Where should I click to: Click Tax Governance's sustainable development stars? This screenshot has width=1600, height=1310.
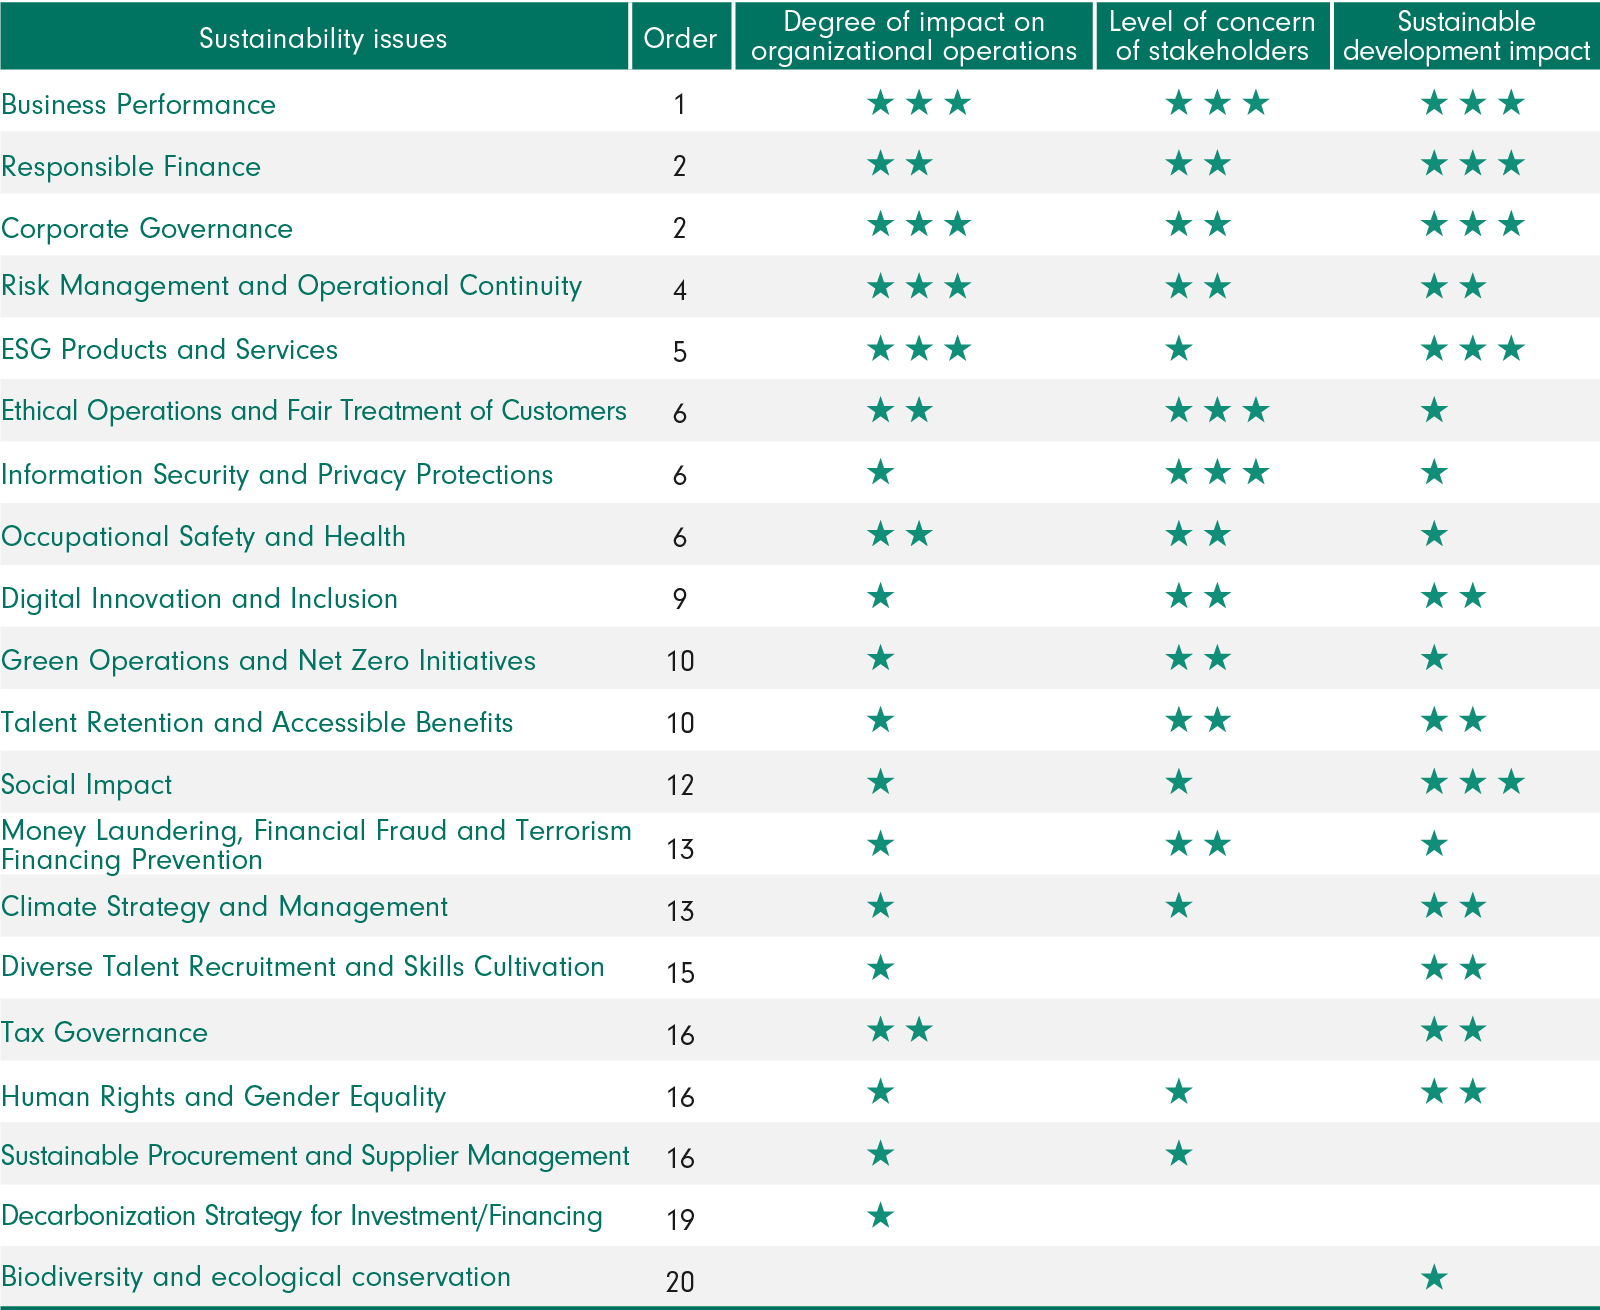[x=1454, y=1030]
